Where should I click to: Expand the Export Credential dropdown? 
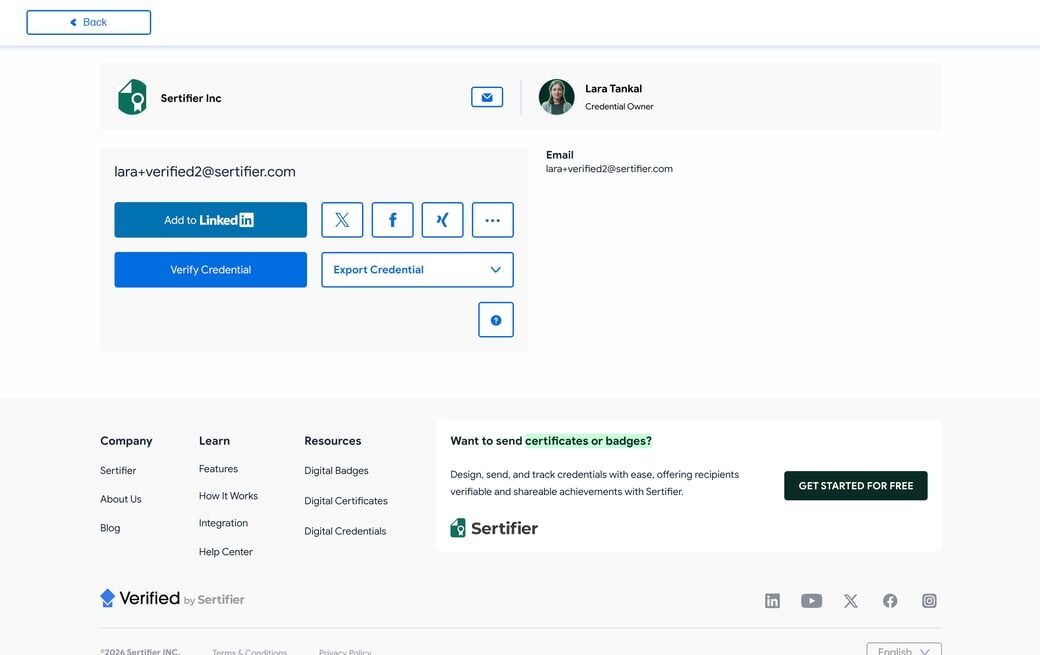pyautogui.click(x=417, y=270)
